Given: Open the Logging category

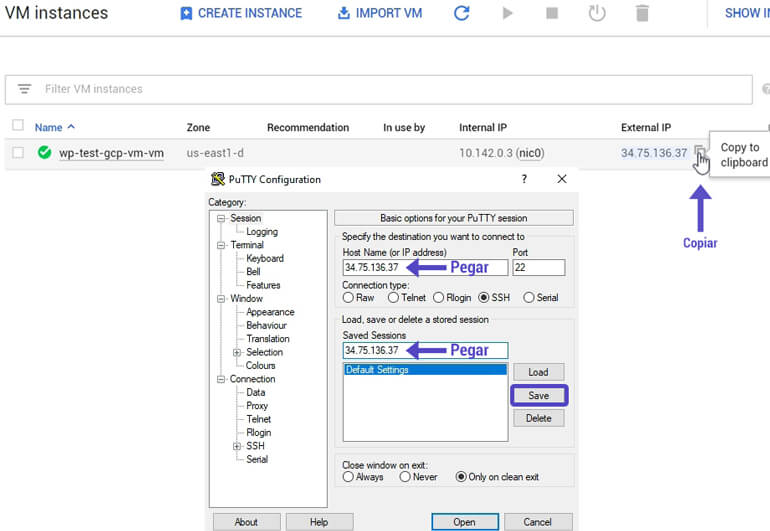Looking at the screenshot, I should click(x=262, y=231).
